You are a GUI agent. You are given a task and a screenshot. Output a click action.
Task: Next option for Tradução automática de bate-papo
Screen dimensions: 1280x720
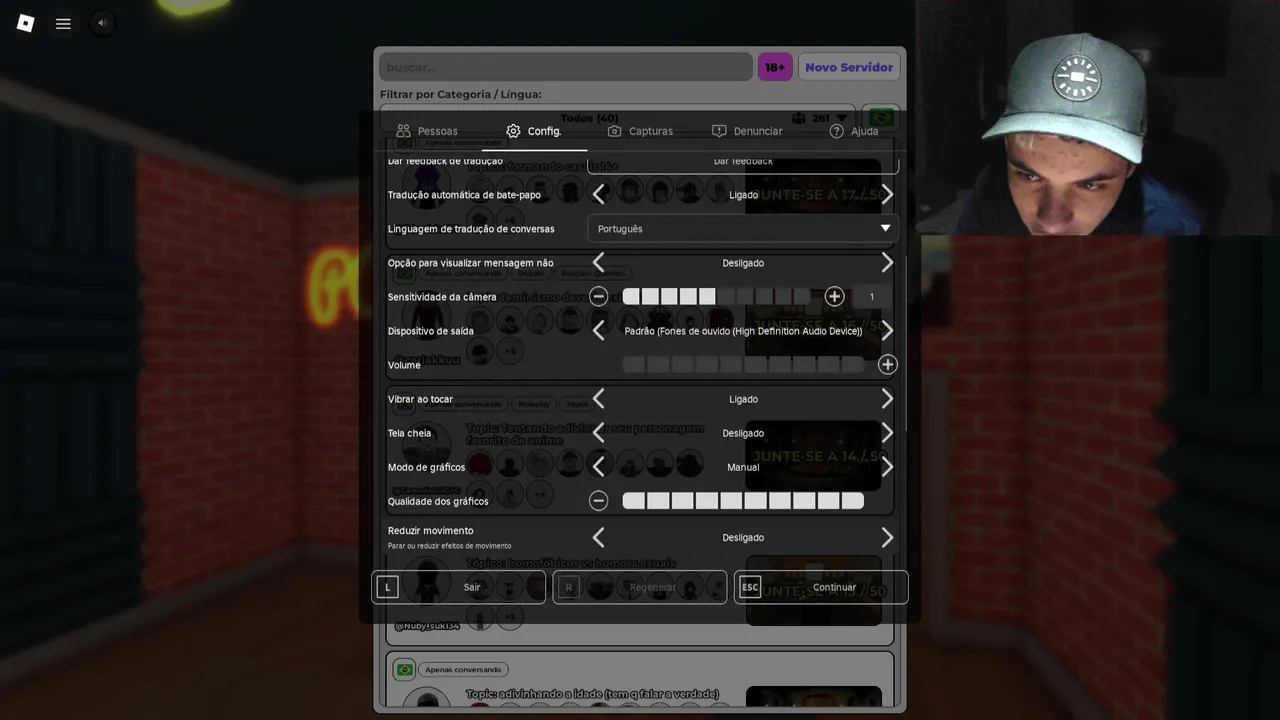[887, 194]
